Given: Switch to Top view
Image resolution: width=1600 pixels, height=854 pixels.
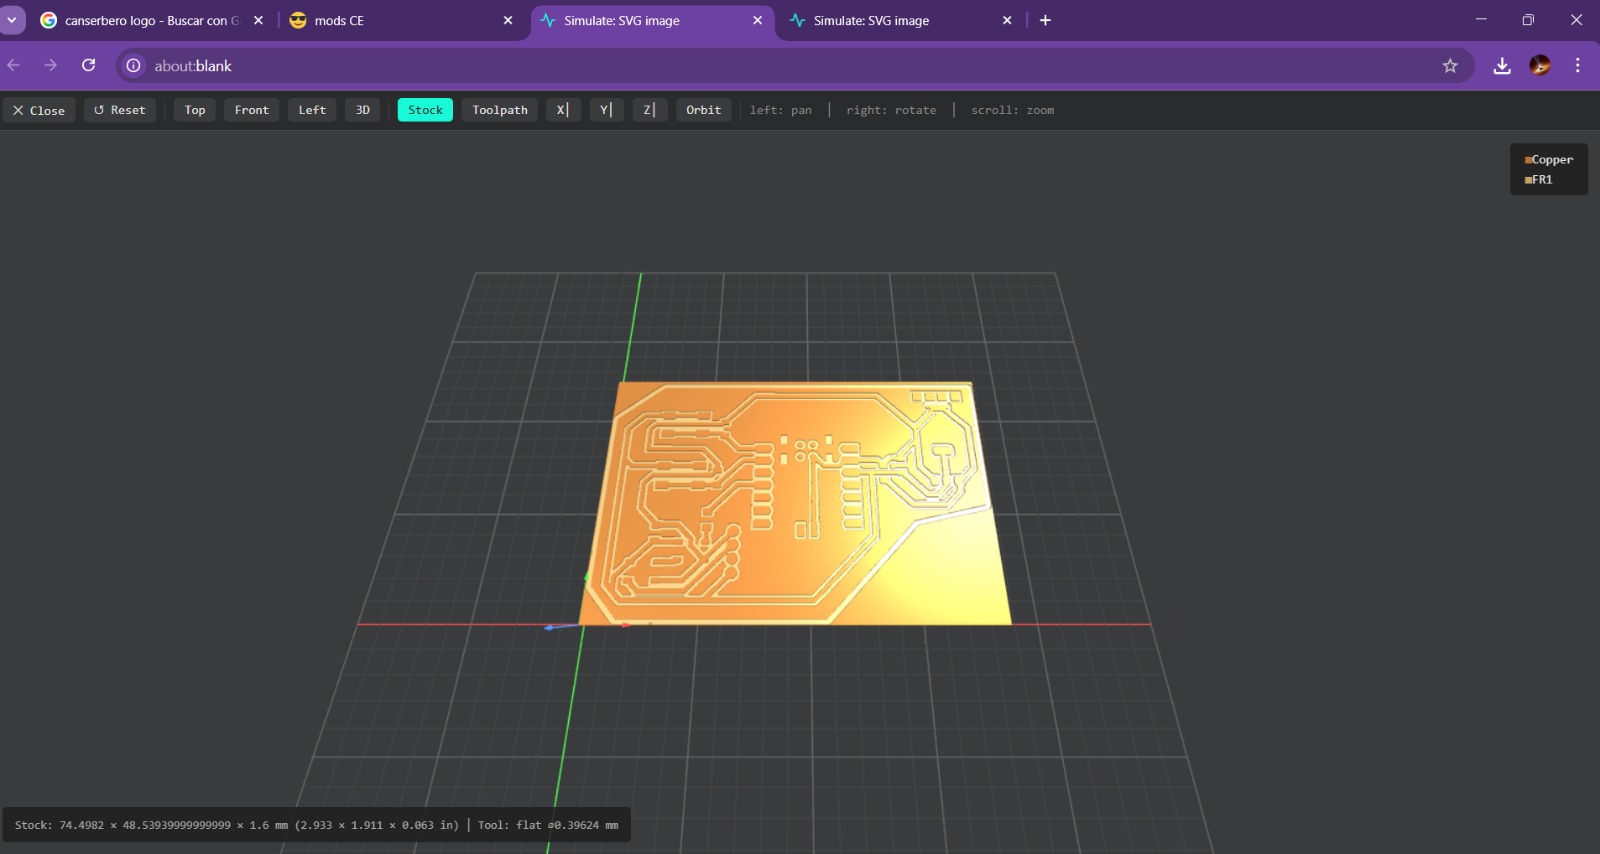Looking at the screenshot, I should click(195, 110).
